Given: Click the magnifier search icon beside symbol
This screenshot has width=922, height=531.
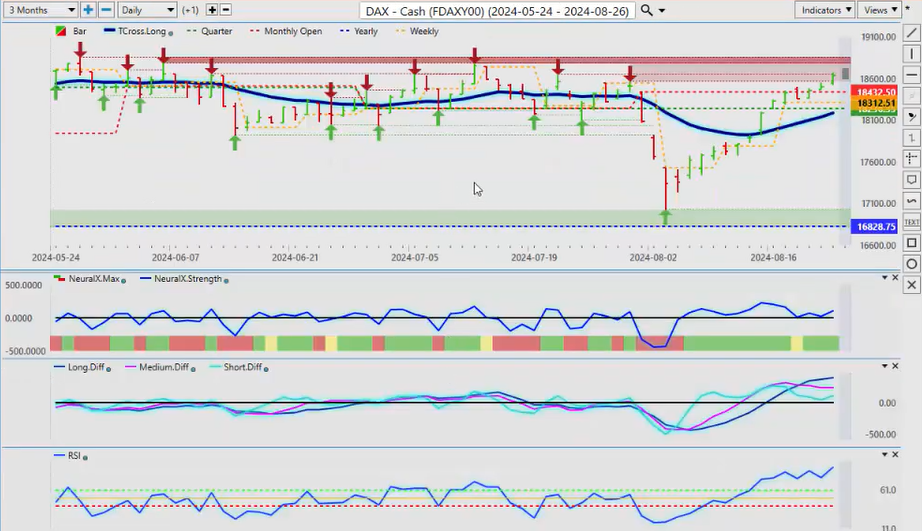Looking at the screenshot, I should click(647, 10).
